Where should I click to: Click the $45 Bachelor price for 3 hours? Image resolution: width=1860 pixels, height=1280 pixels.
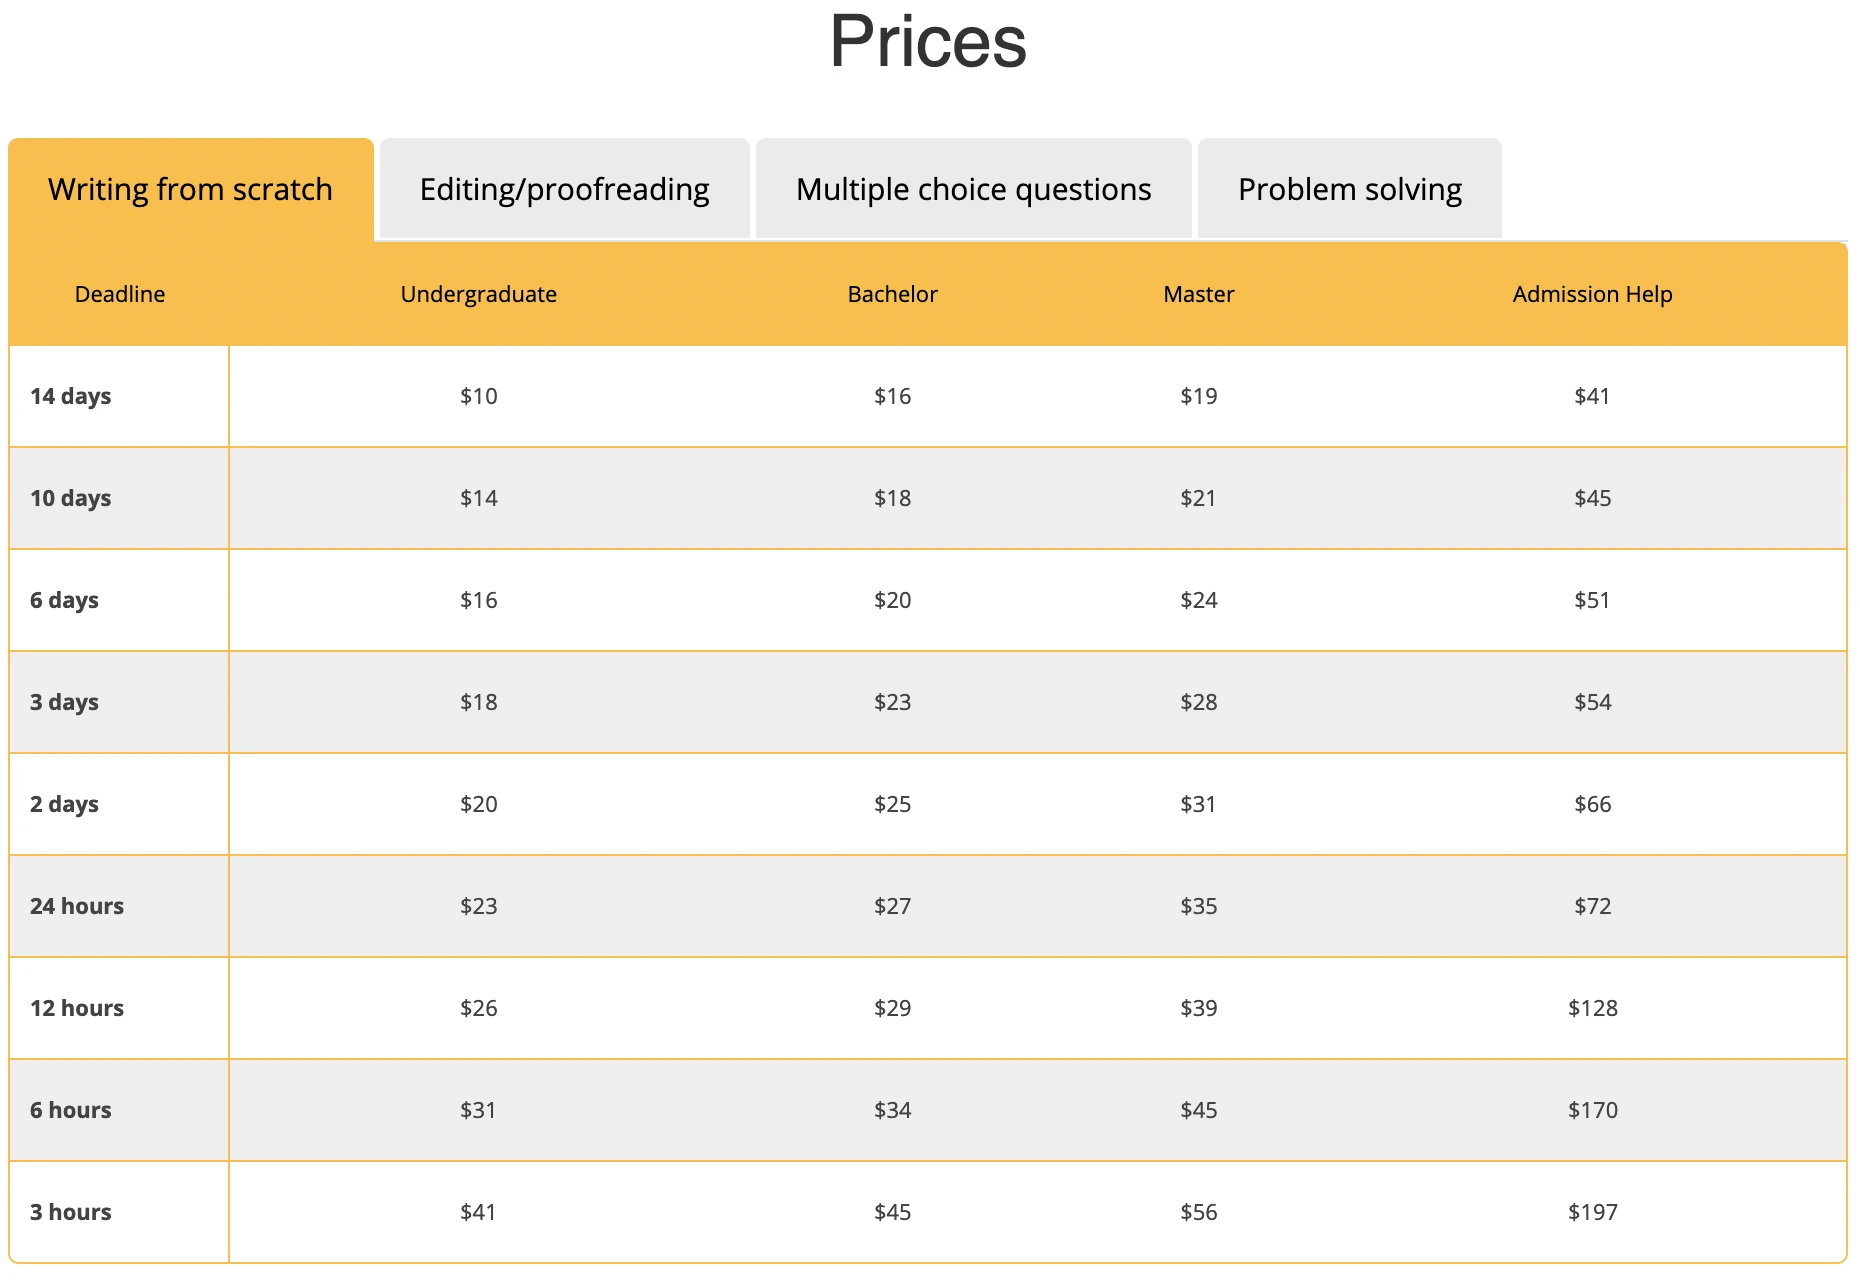[x=892, y=1211]
